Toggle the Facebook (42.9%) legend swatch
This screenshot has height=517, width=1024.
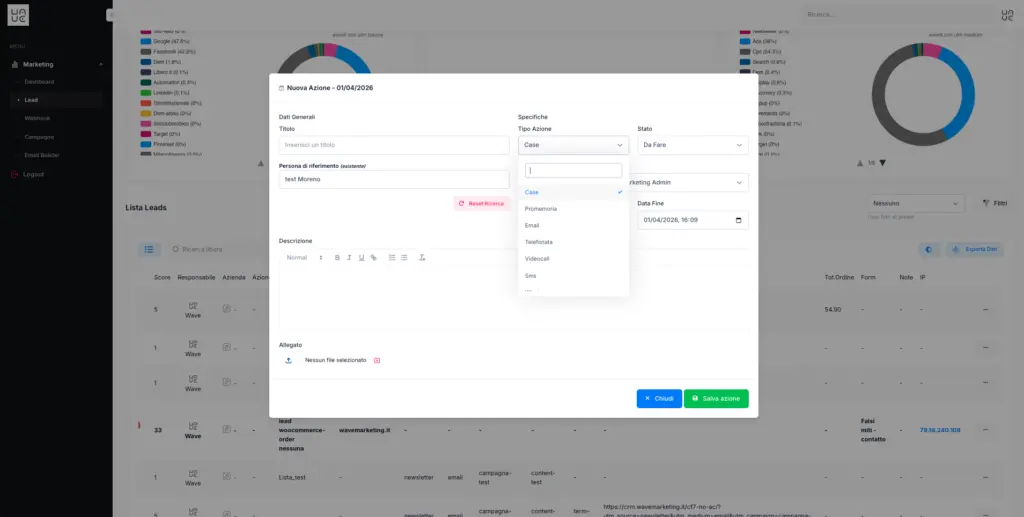click(x=146, y=52)
